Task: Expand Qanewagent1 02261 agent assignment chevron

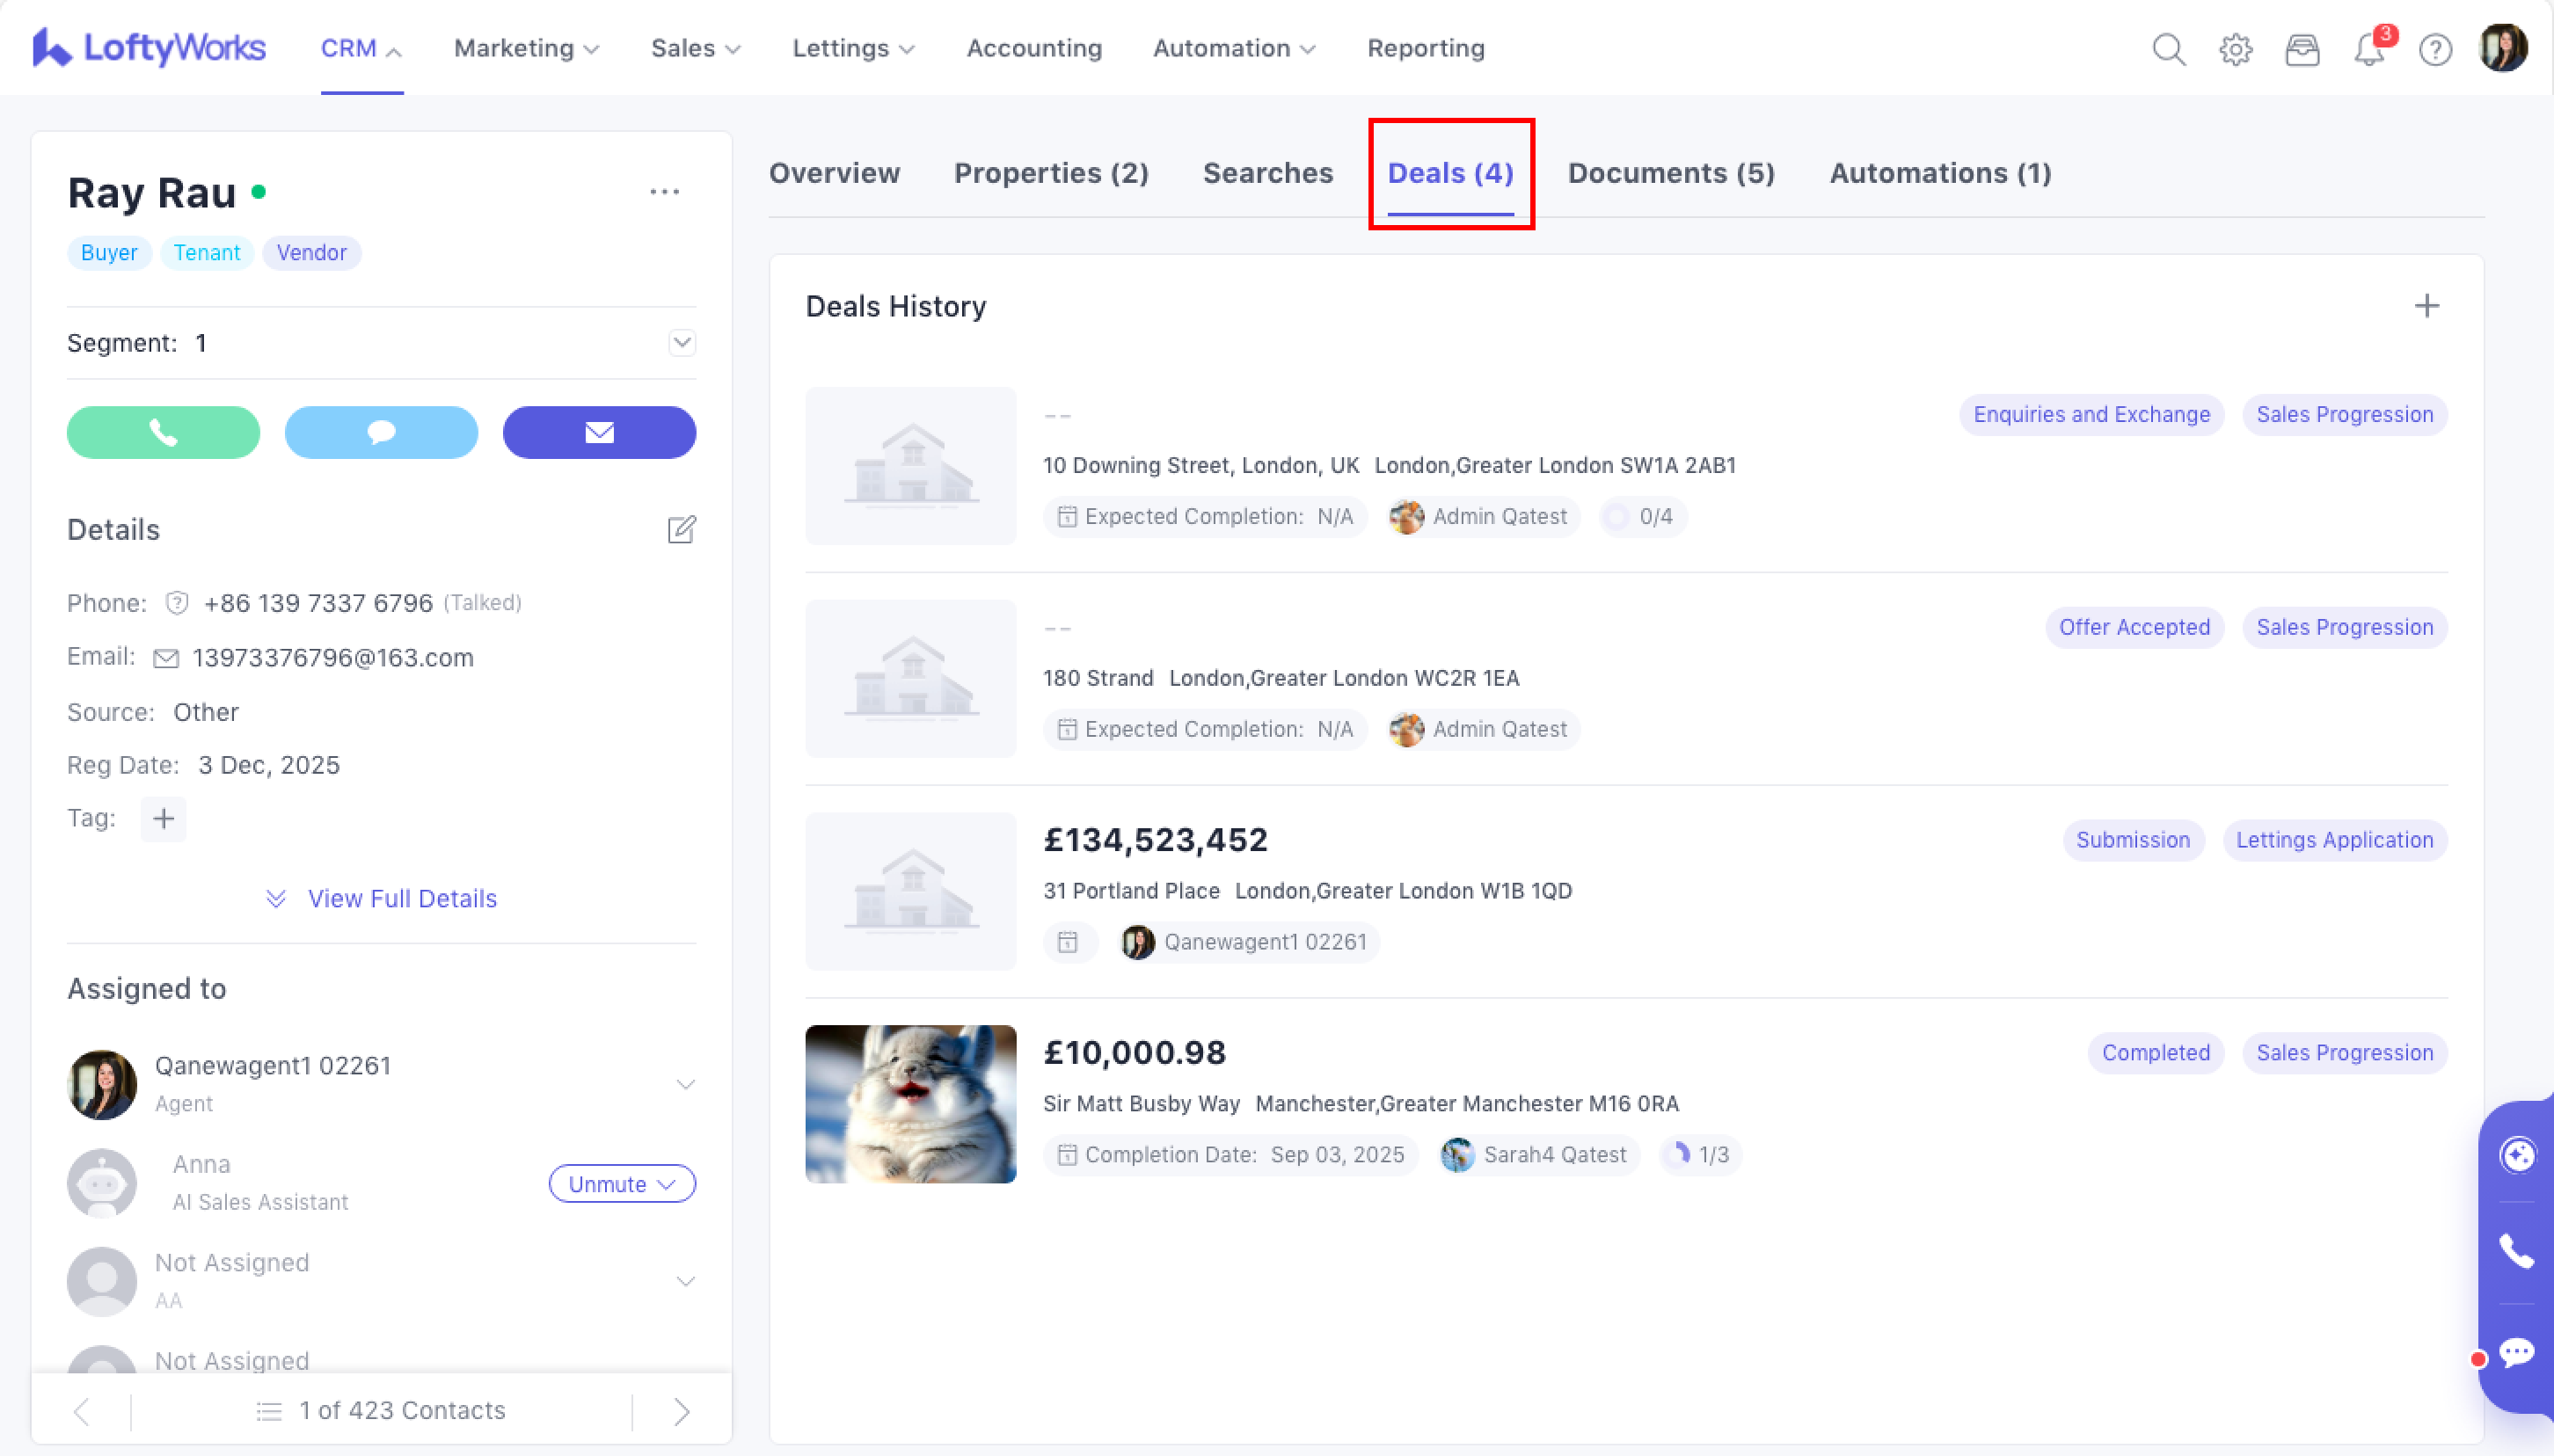Action: 685,1084
